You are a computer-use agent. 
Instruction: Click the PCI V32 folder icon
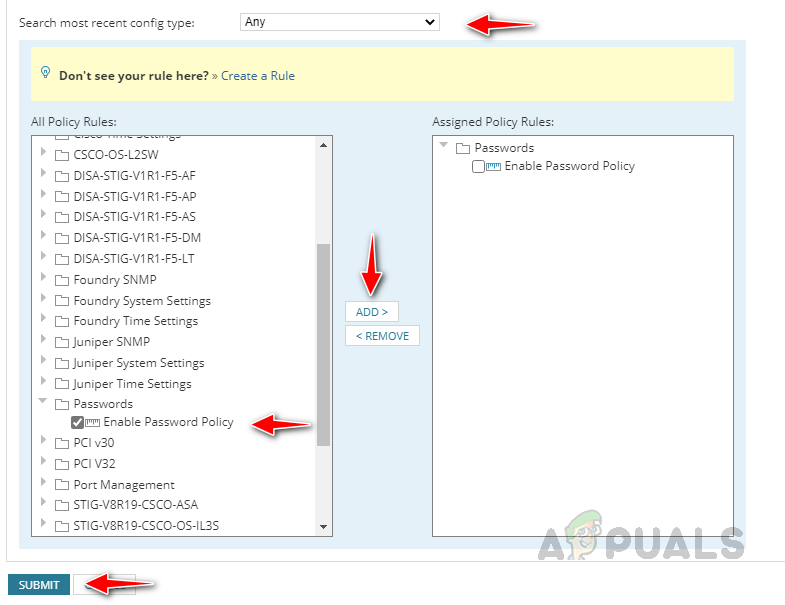(x=62, y=464)
